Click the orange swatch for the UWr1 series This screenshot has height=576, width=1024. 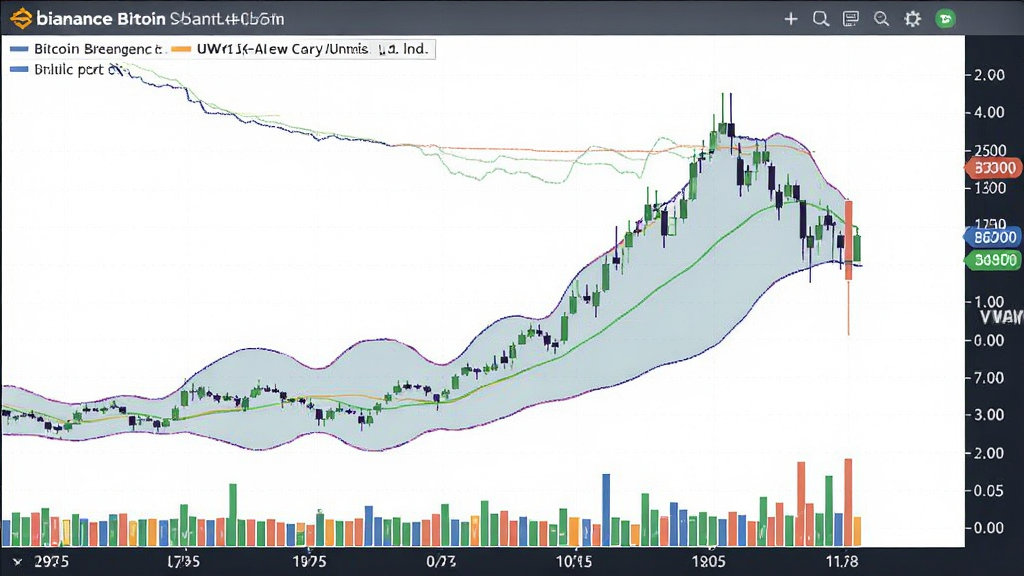click(182, 49)
